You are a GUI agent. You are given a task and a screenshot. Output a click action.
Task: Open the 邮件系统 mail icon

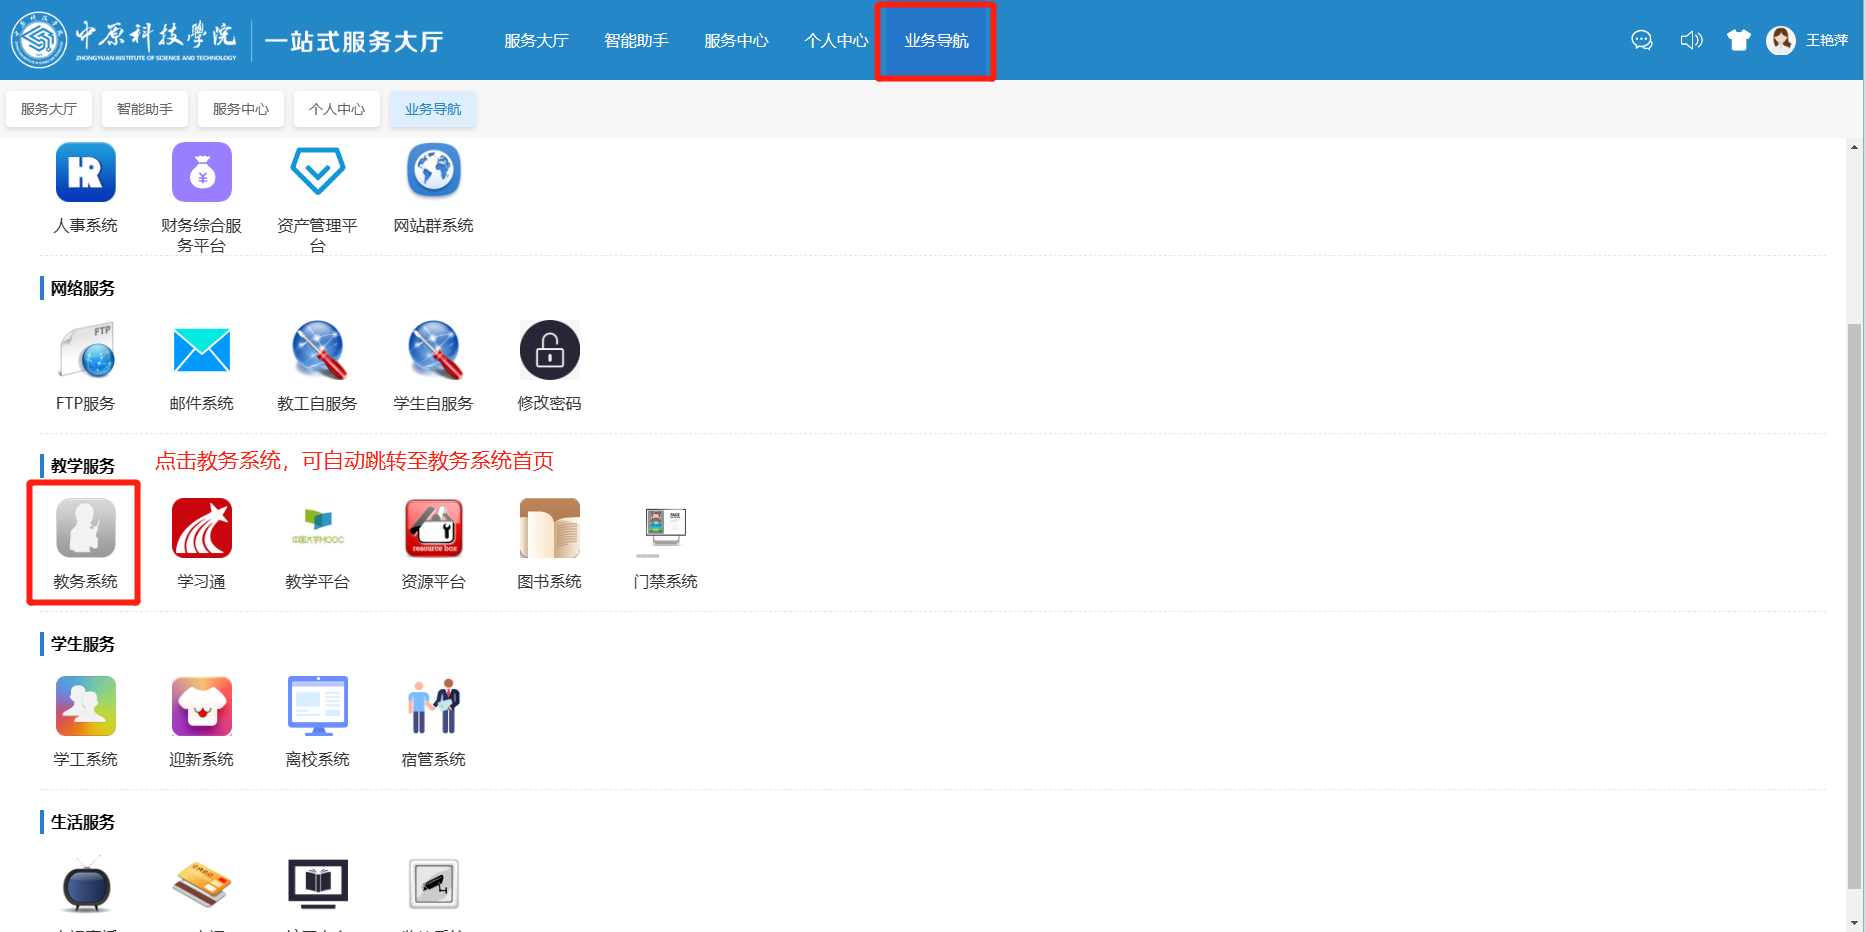pyautogui.click(x=201, y=350)
